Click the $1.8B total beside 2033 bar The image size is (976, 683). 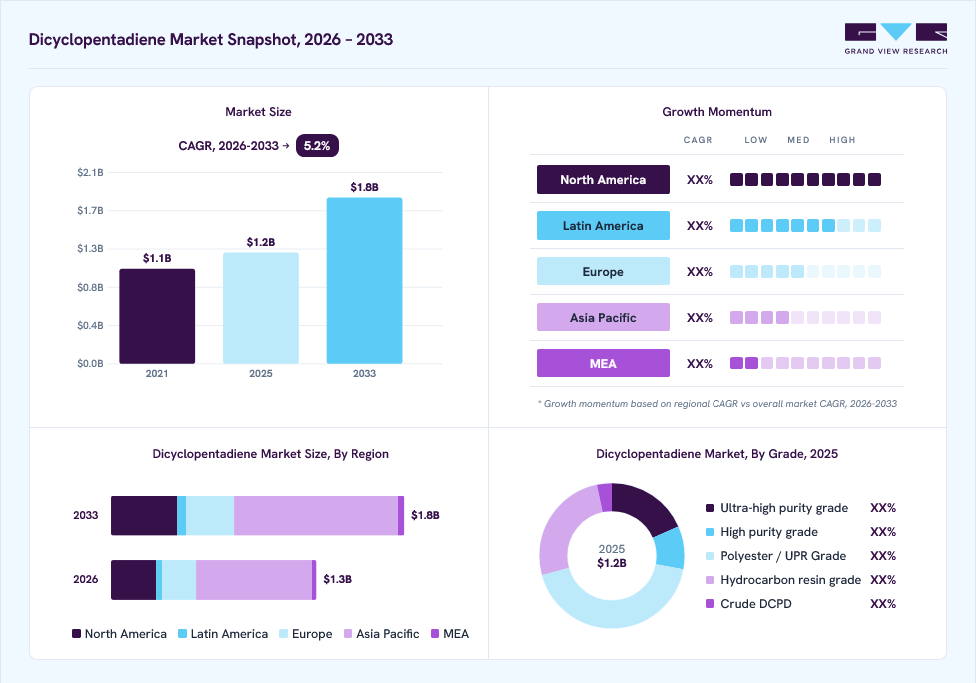click(425, 515)
